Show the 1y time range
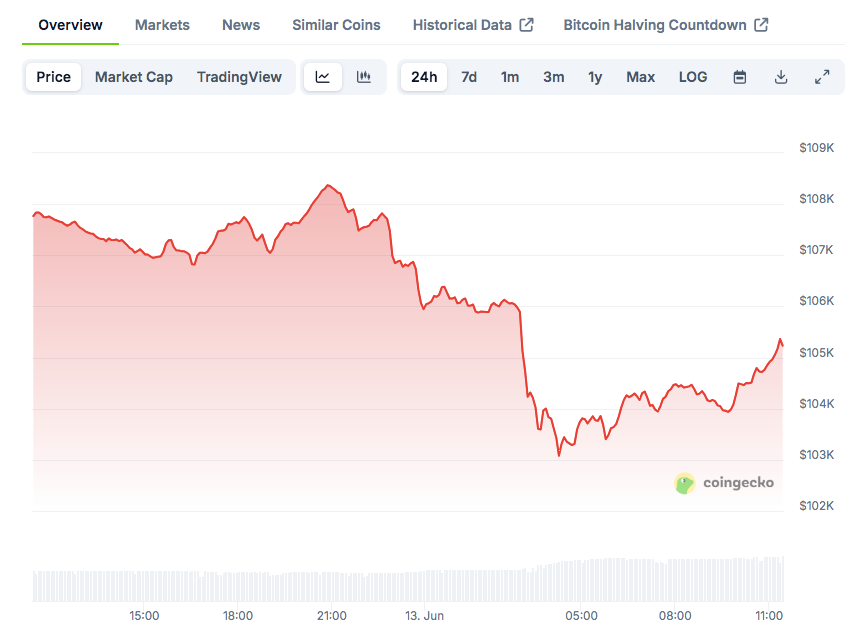 [595, 77]
